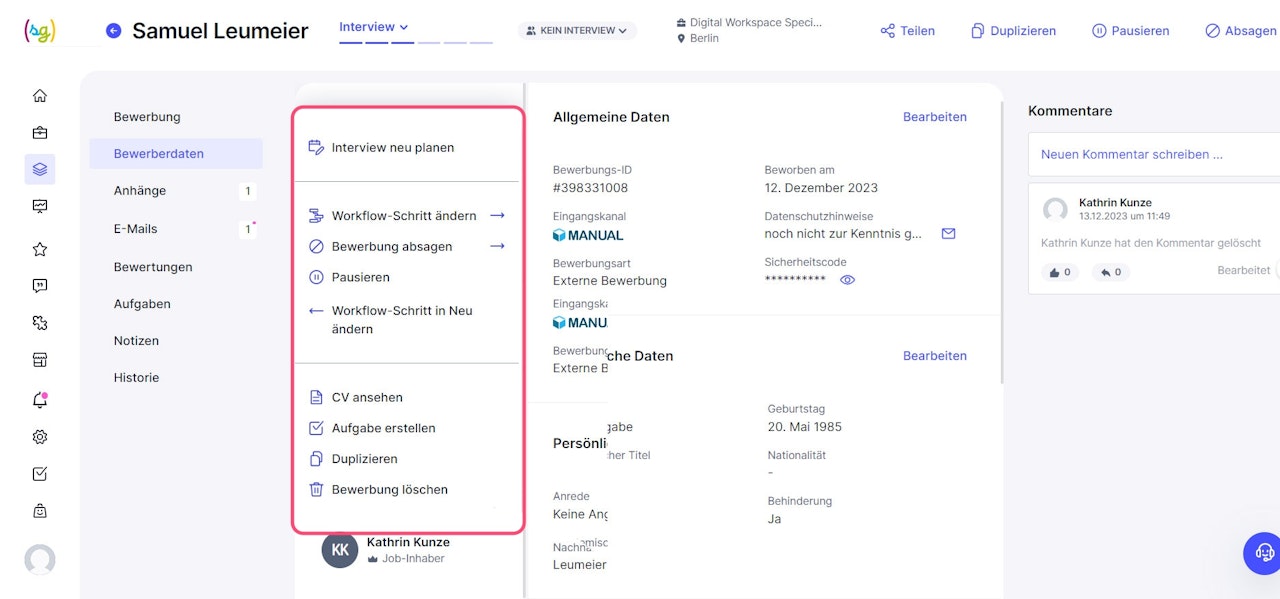Open the settings gear in sidebar

[x=40, y=437]
